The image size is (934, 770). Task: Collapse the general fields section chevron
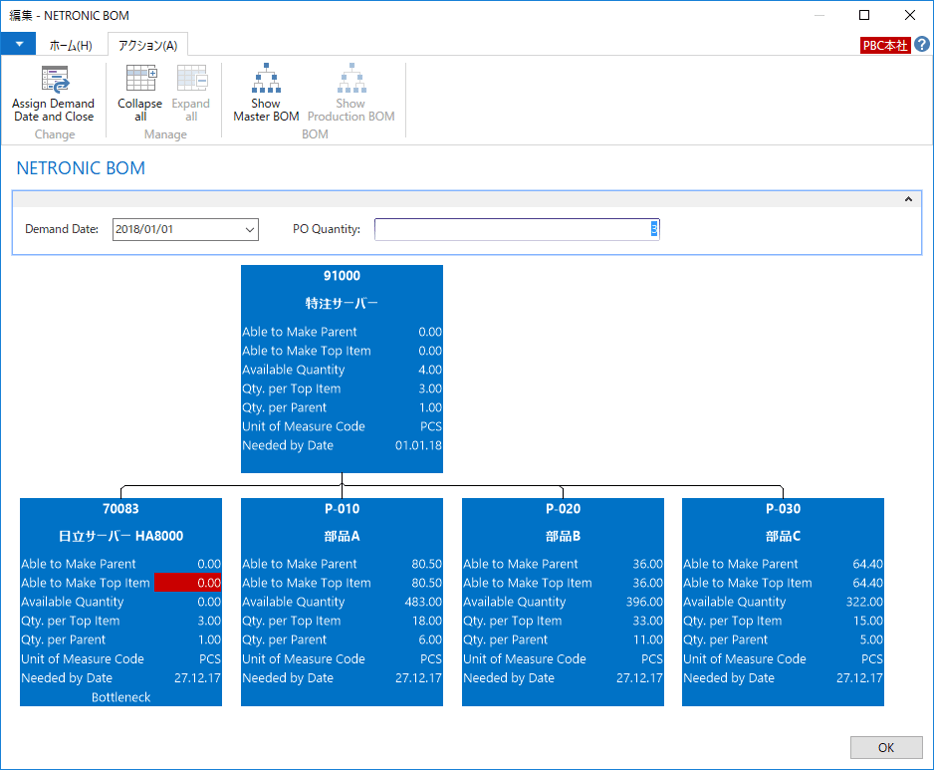908,199
